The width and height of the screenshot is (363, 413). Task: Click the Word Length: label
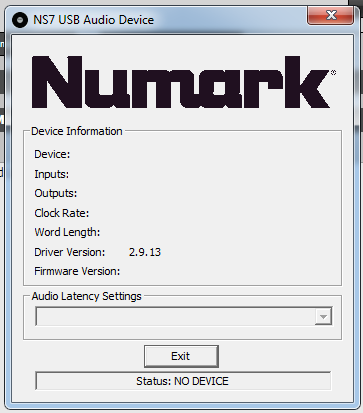tap(67, 232)
